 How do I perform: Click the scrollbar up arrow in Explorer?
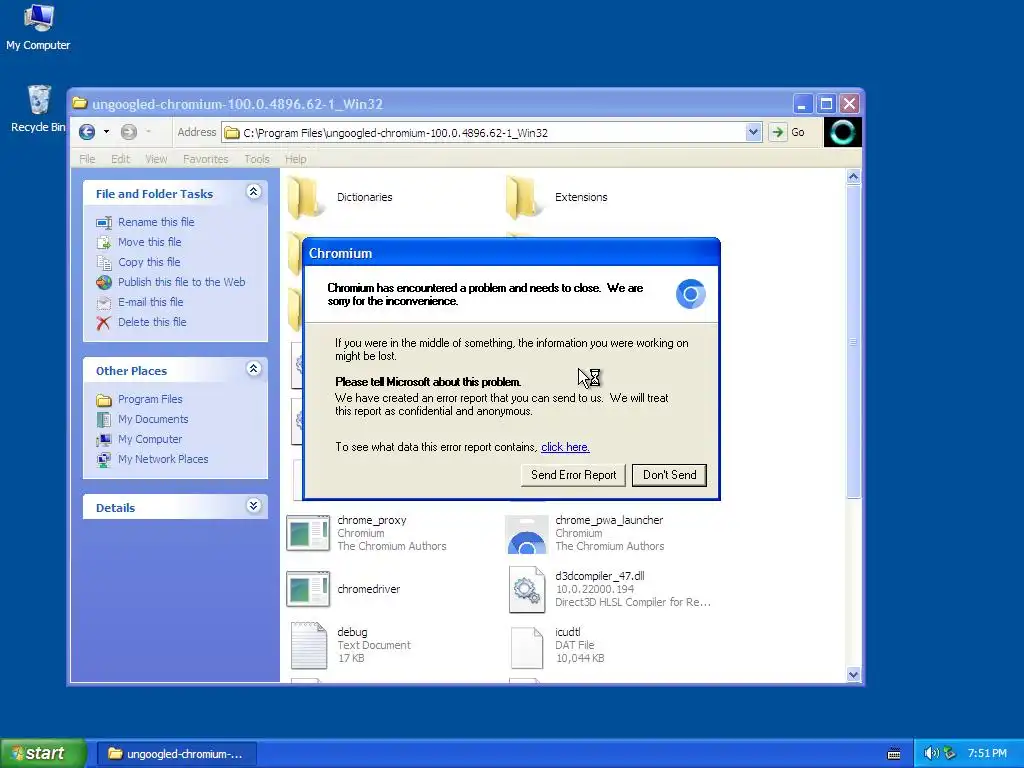click(853, 176)
